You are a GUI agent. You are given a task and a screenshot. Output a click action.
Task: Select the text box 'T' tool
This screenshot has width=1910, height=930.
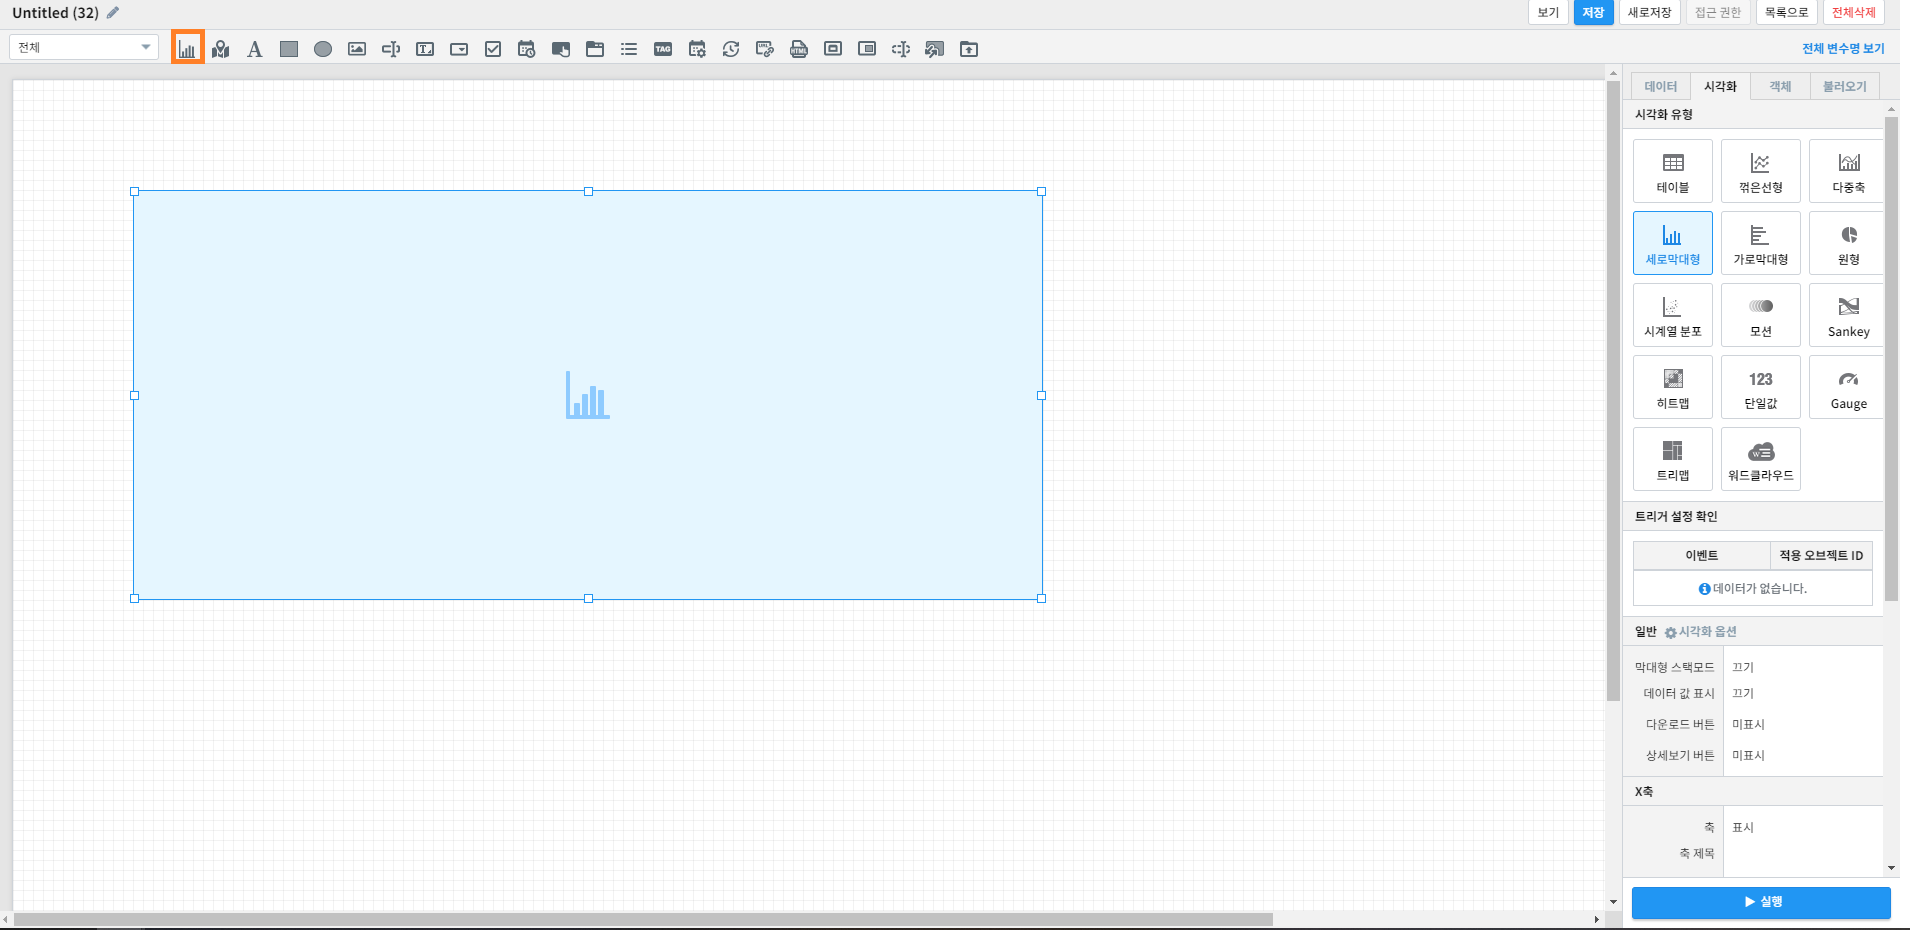(x=425, y=49)
